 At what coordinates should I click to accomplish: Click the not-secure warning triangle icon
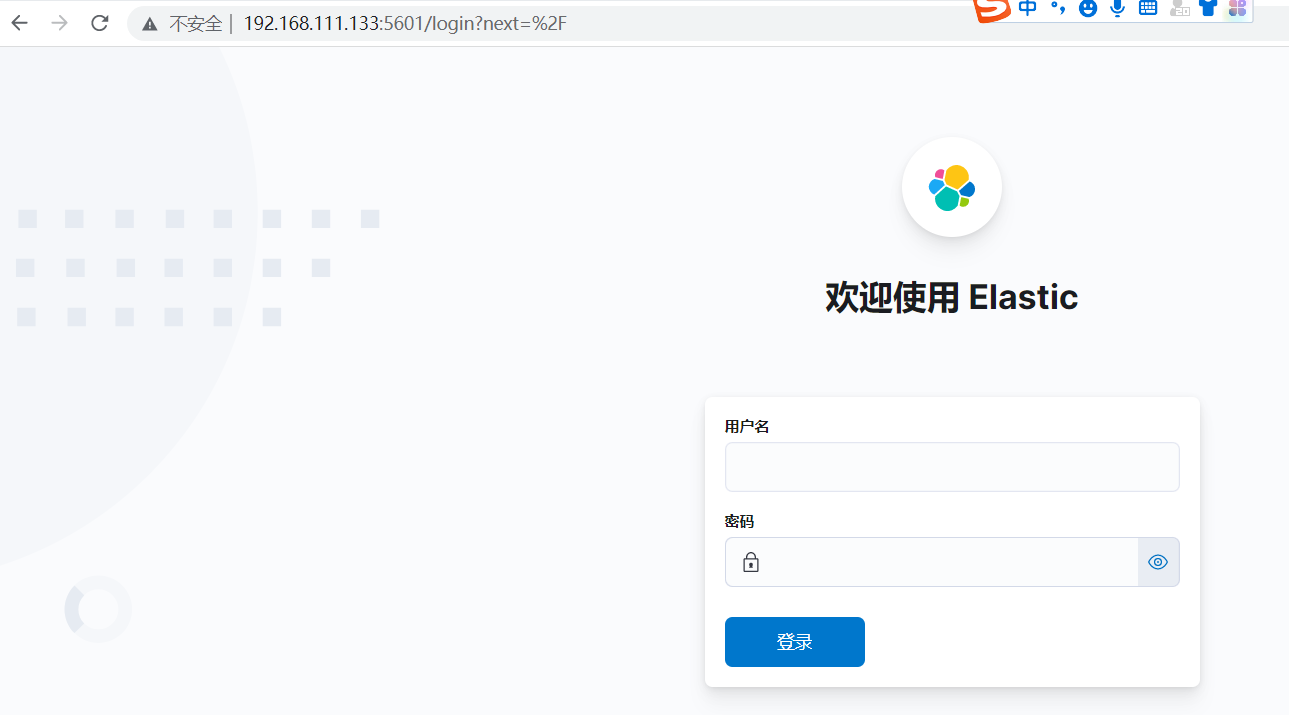click(x=150, y=24)
